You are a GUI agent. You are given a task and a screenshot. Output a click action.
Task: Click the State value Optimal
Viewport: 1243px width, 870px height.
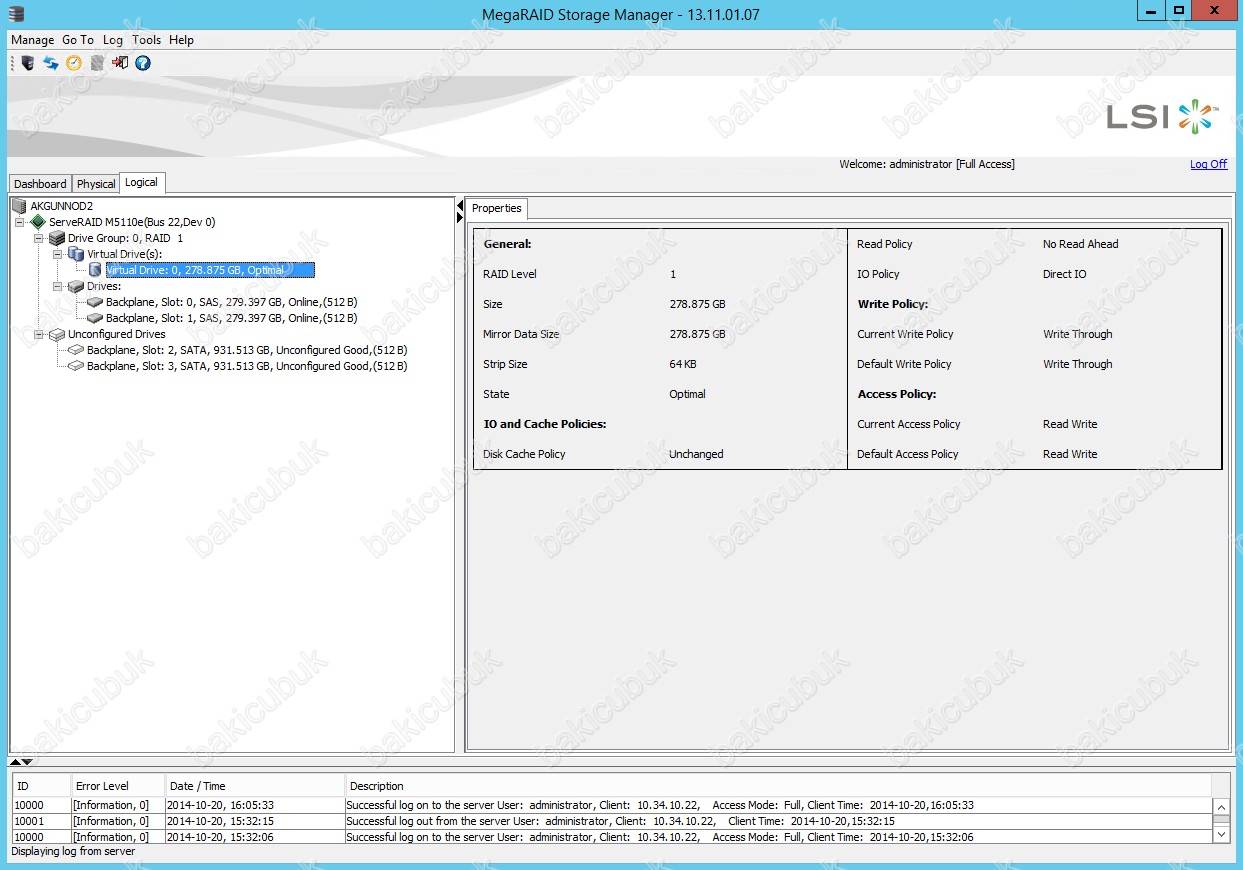687,394
